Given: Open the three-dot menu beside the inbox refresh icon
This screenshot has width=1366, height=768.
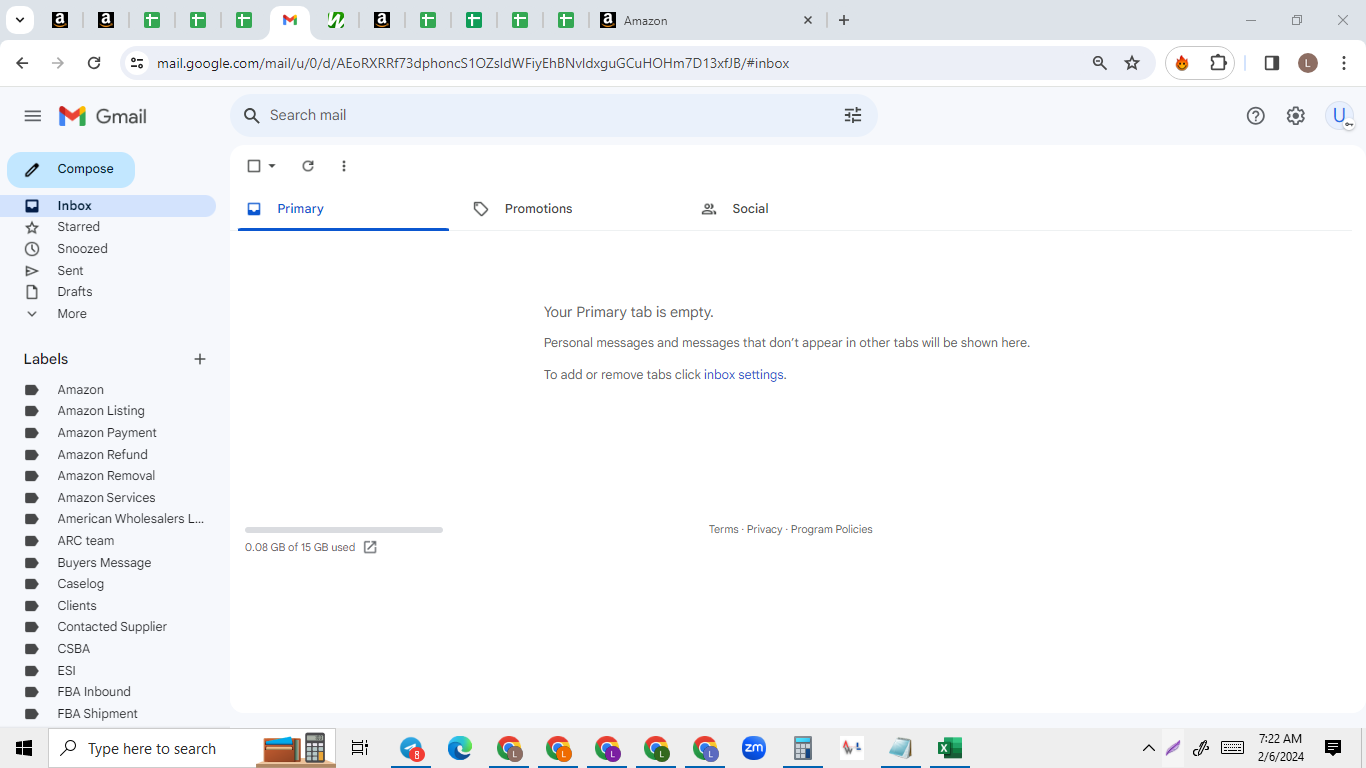Looking at the screenshot, I should tap(344, 166).
